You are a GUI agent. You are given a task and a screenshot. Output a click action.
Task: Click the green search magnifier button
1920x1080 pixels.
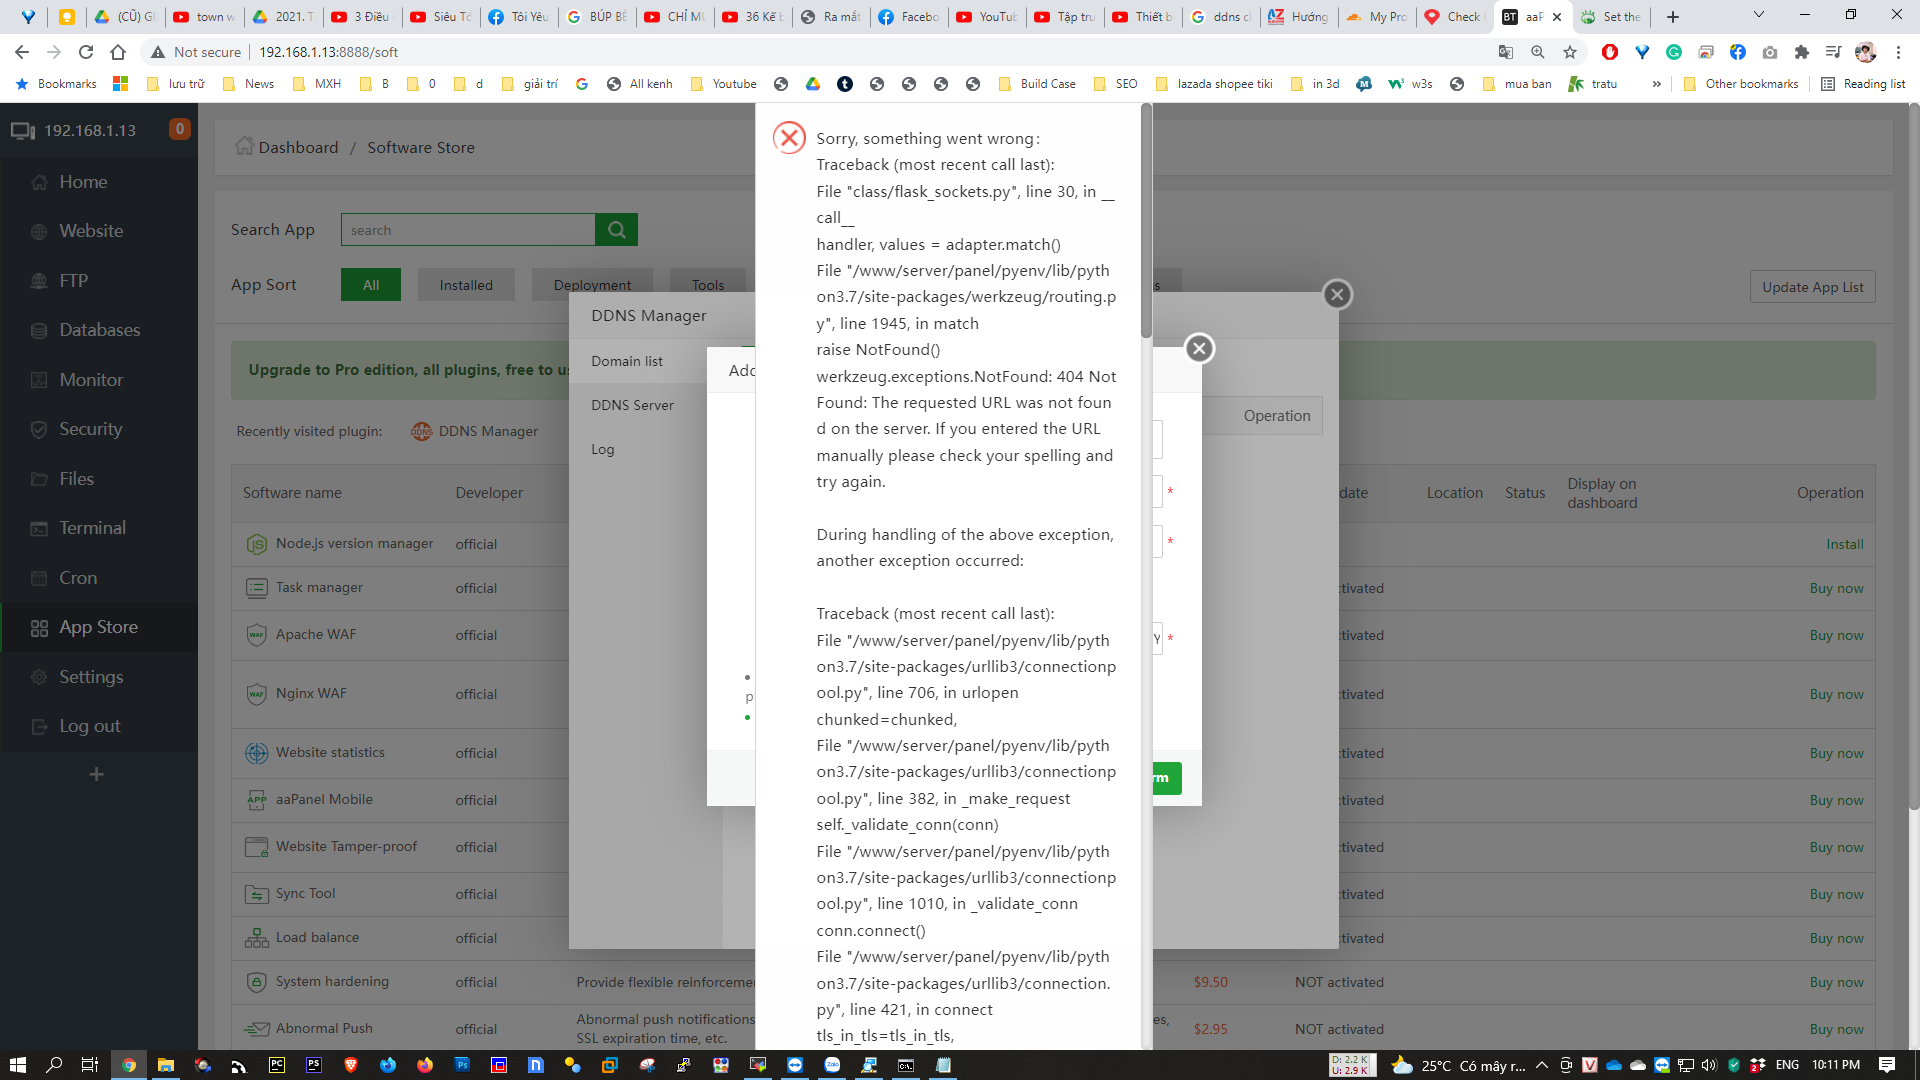(616, 230)
